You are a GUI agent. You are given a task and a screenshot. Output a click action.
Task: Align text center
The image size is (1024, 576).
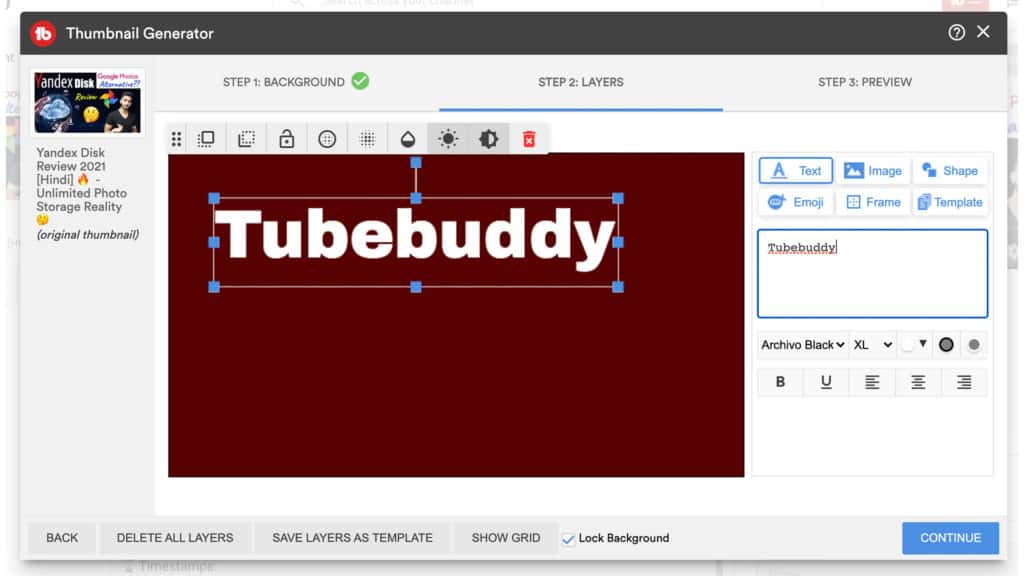coord(918,382)
